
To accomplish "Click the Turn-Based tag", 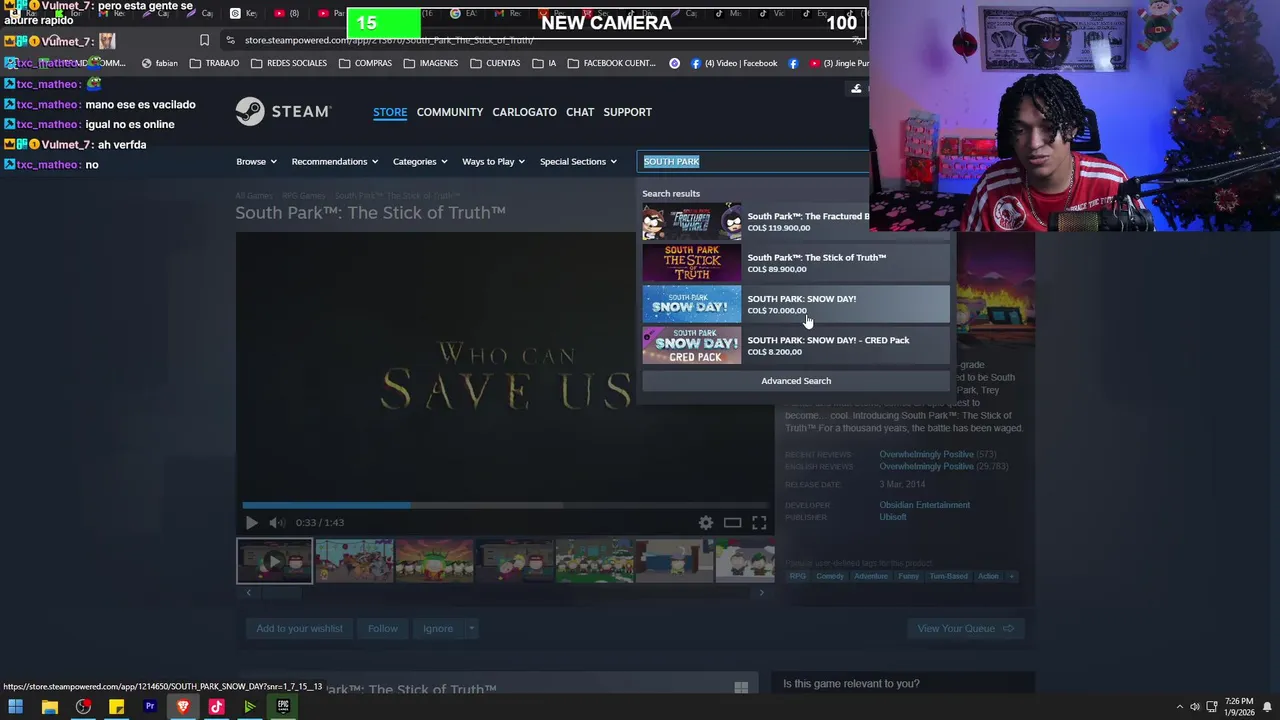I will tap(948, 576).
